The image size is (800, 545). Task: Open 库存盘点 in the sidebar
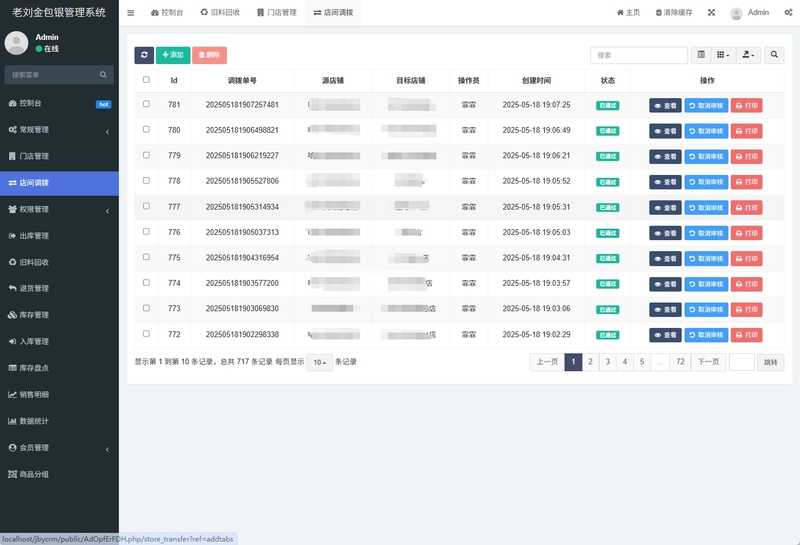[59, 368]
